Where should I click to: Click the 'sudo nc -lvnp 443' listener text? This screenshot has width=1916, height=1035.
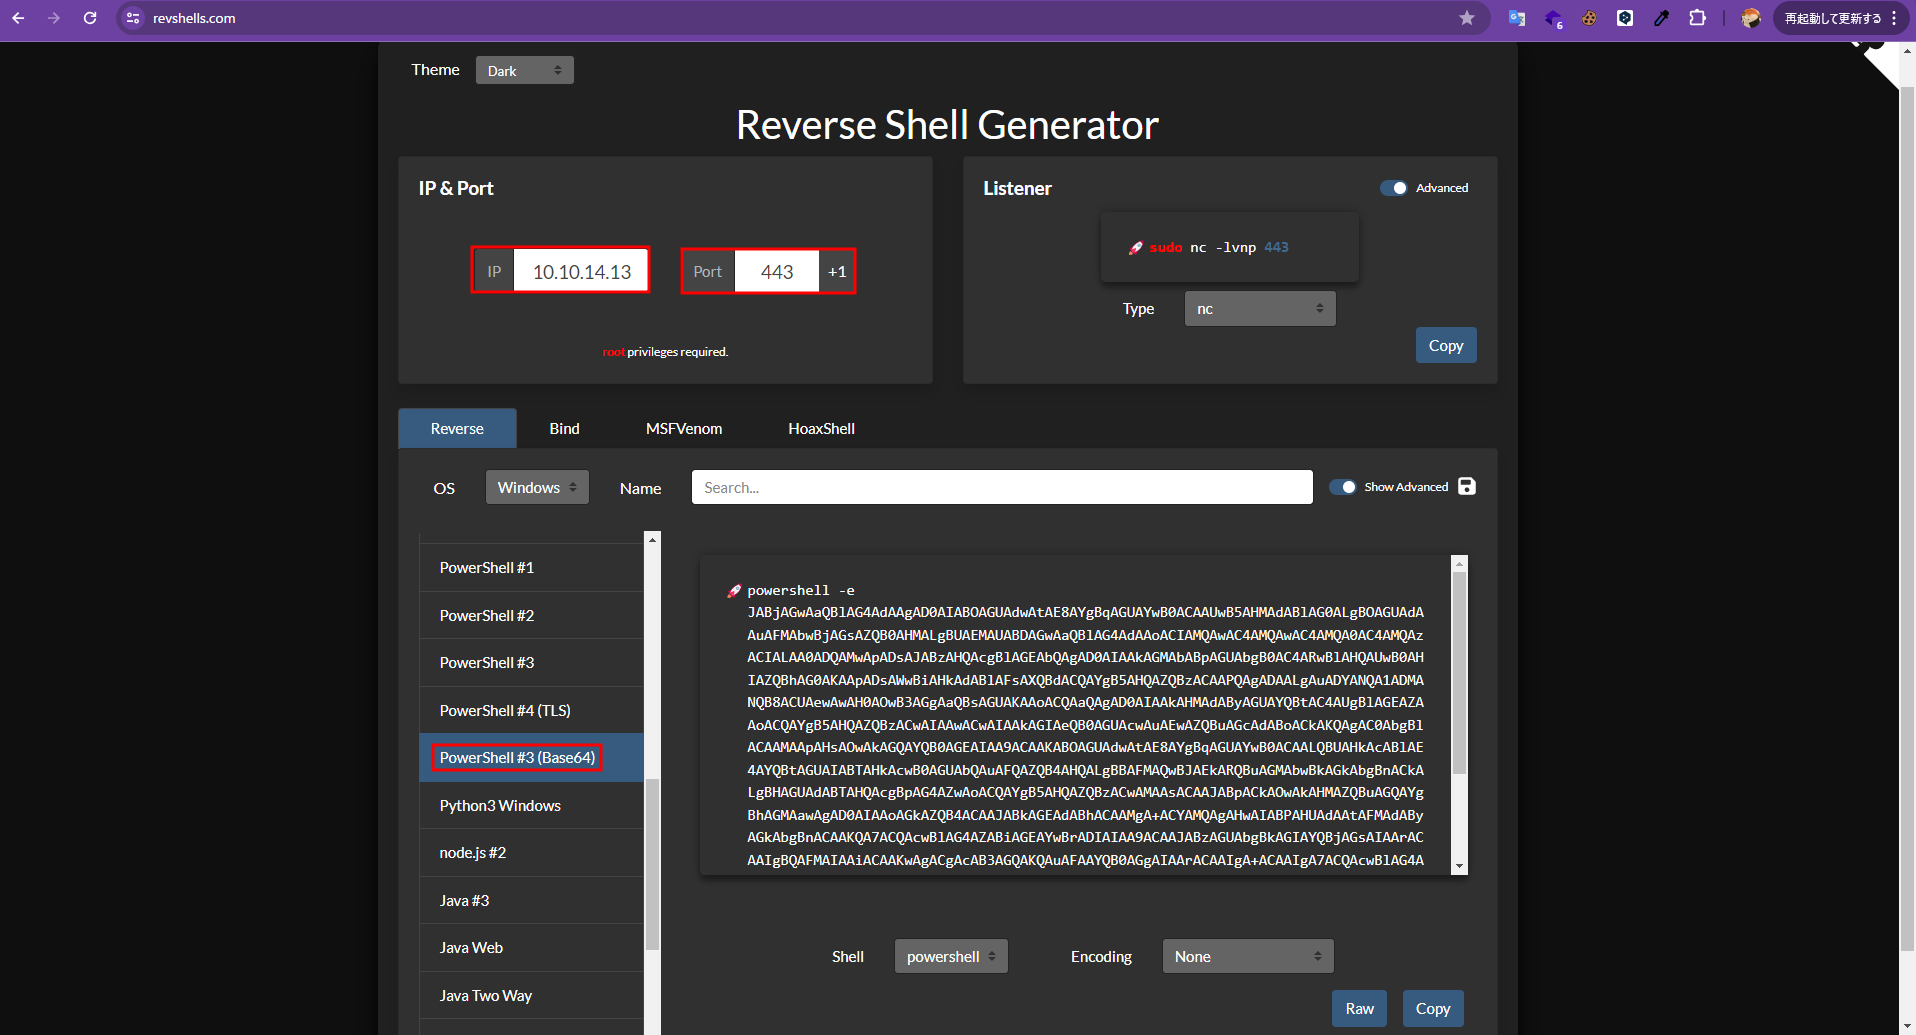1219,247
